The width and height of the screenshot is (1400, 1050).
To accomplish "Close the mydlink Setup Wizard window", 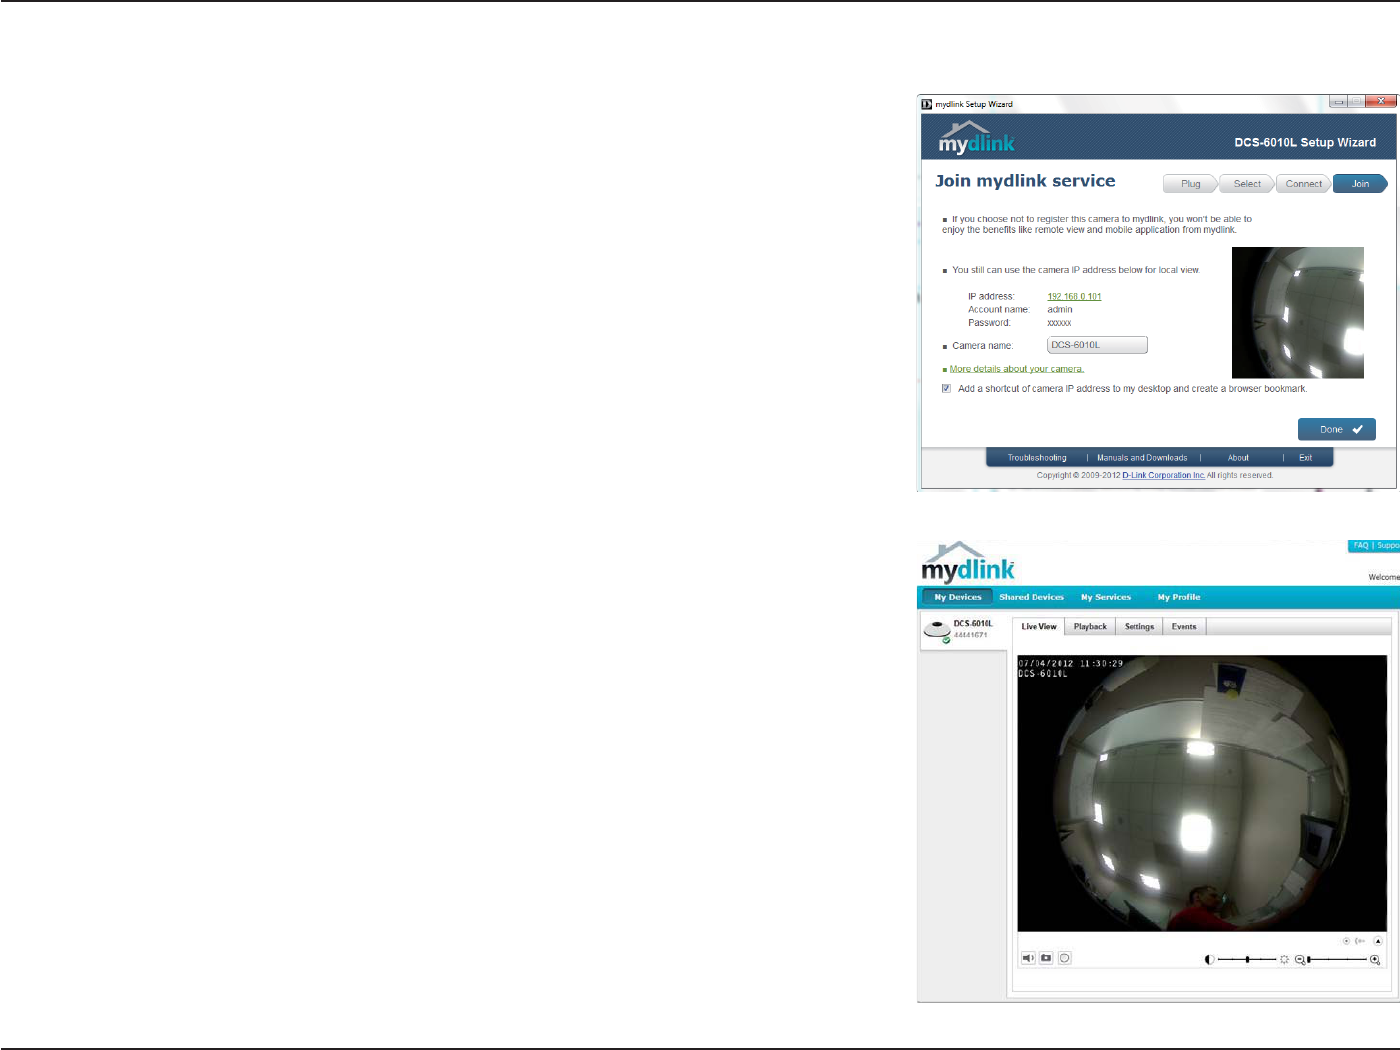I will (x=1381, y=102).
